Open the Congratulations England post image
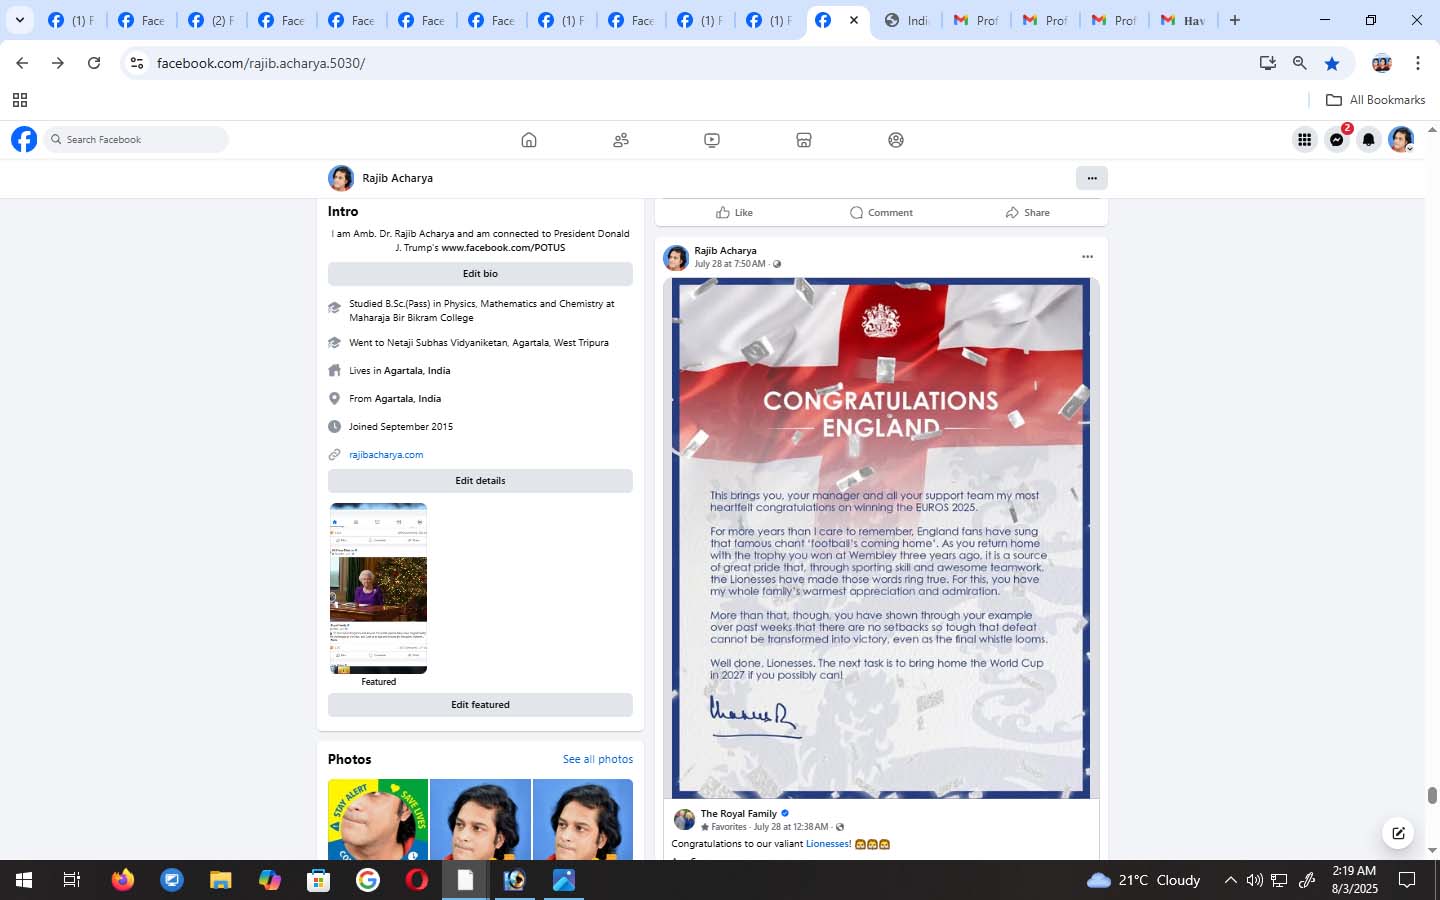This screenshot has width=1440, height=900. [881, 538]
